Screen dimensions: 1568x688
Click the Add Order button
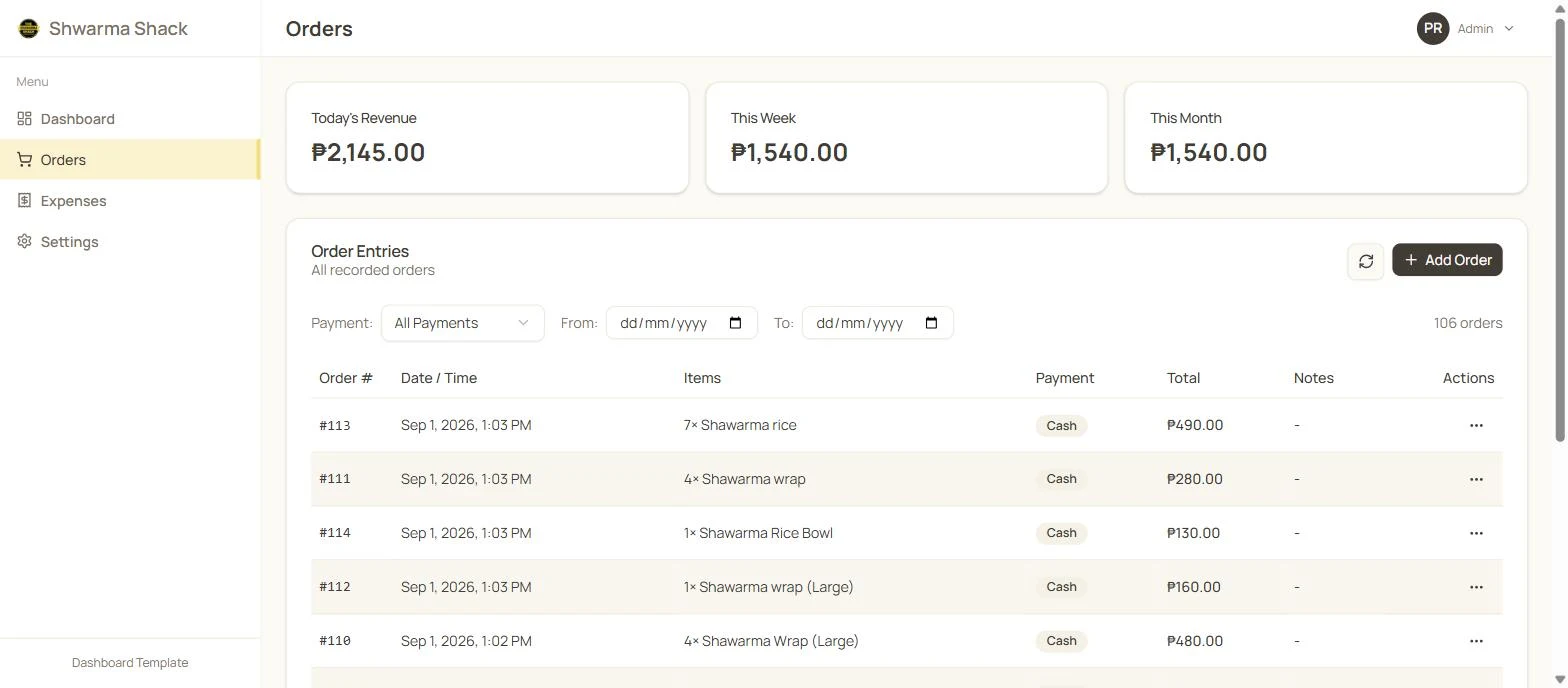[1447, 260]
